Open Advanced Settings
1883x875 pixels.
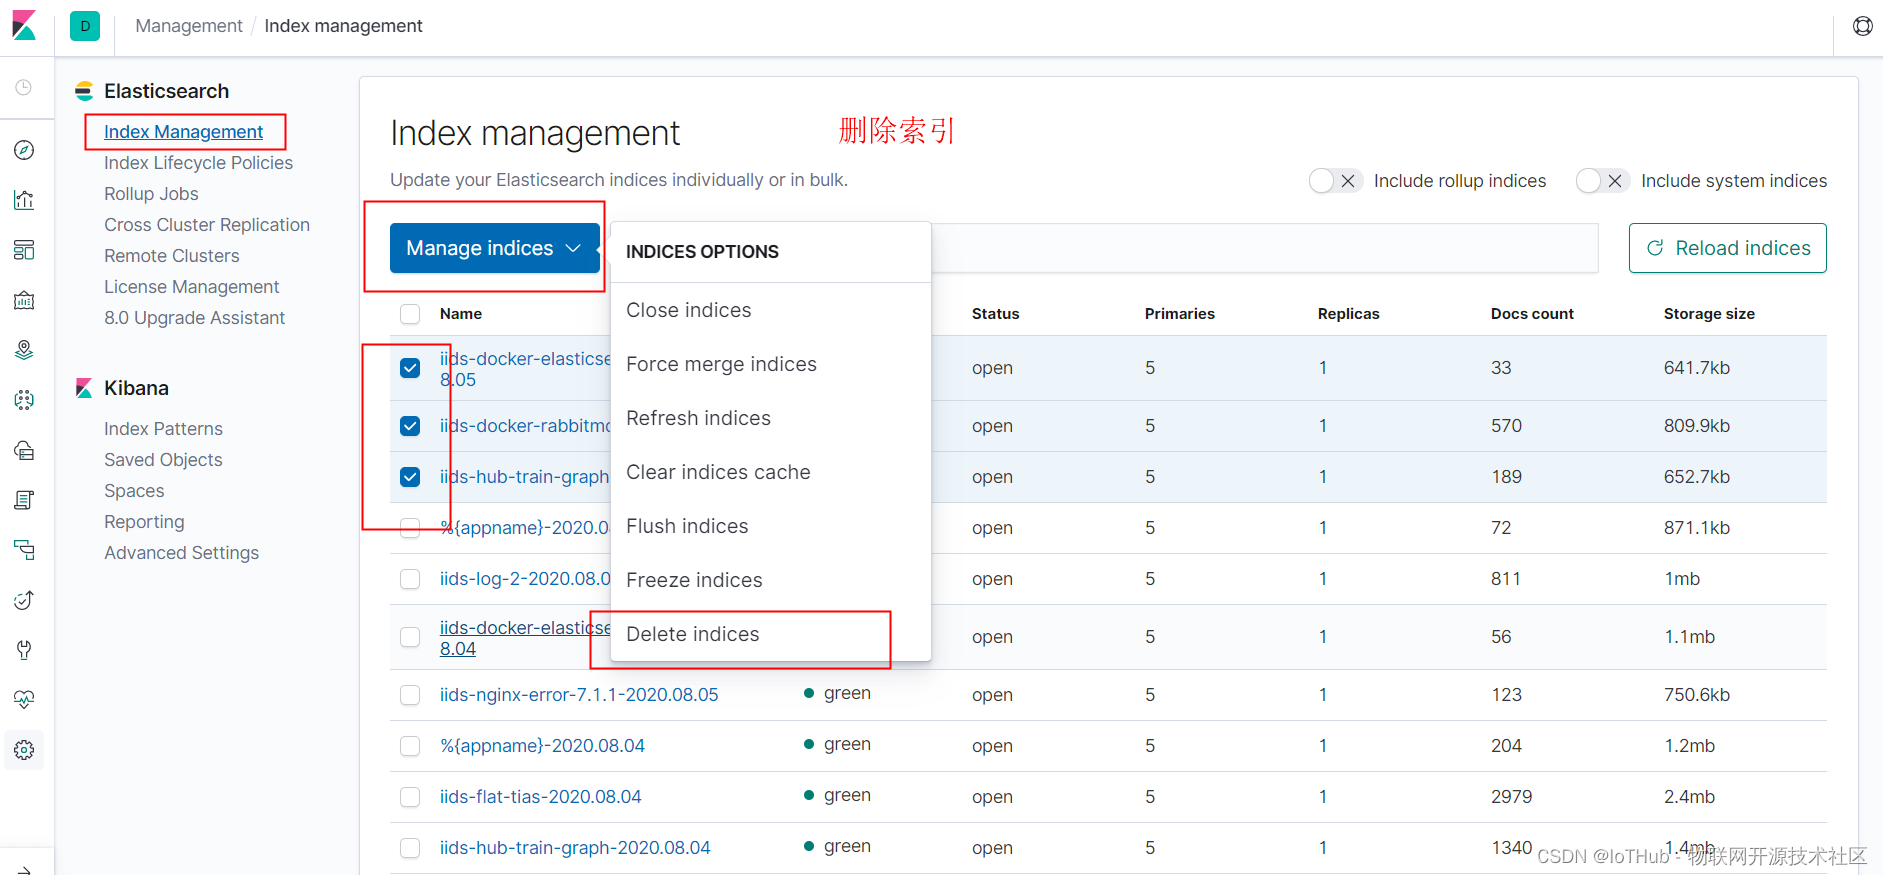tap(181, 553)
